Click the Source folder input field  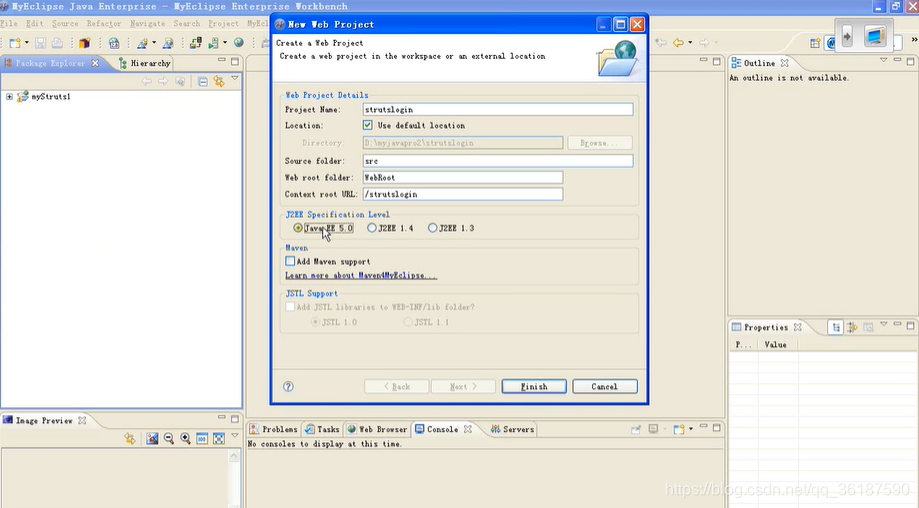click(x=498, y=161)
